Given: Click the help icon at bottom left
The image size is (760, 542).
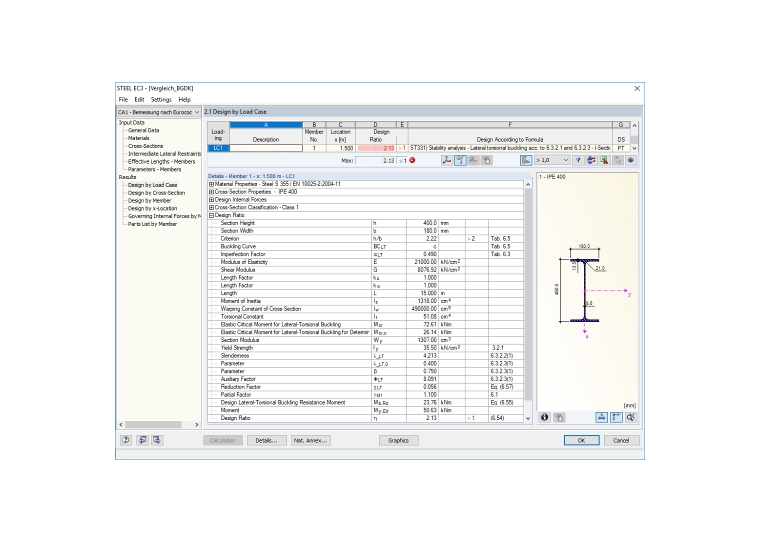Looking at the screenshot, I should click(x=126, y=440).
